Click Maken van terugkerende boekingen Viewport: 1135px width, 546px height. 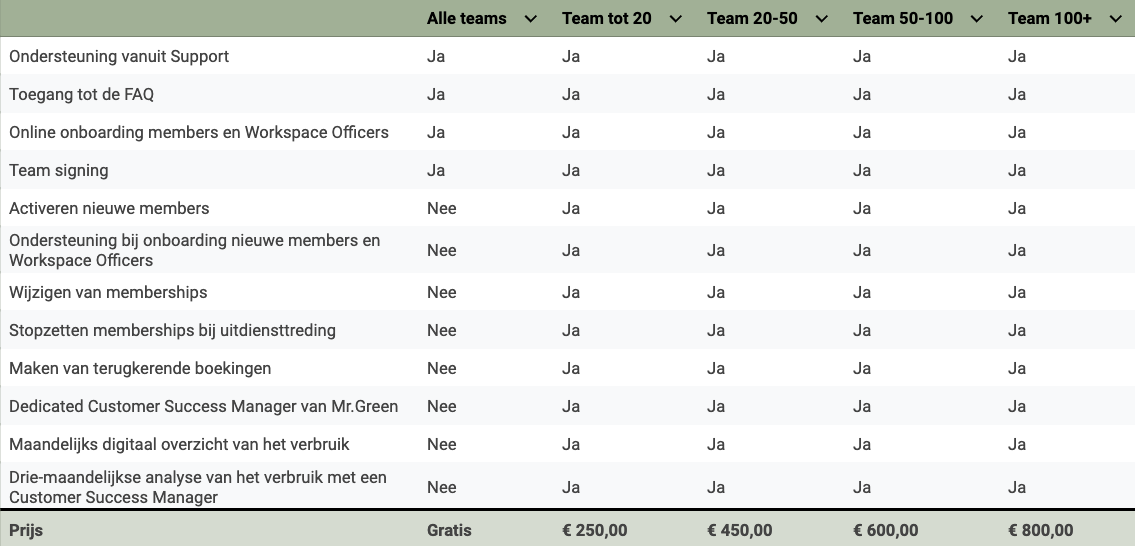tap(140, 369)
